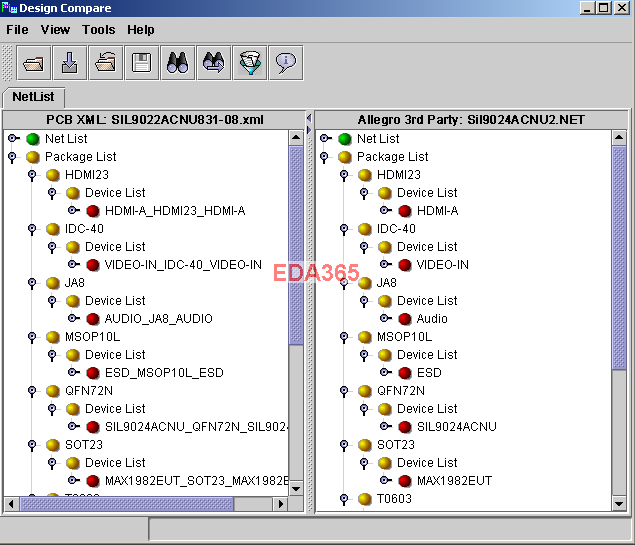
Task: Expand Net List node in right panel
Action: pyautogui.click(x=326, y=138)
